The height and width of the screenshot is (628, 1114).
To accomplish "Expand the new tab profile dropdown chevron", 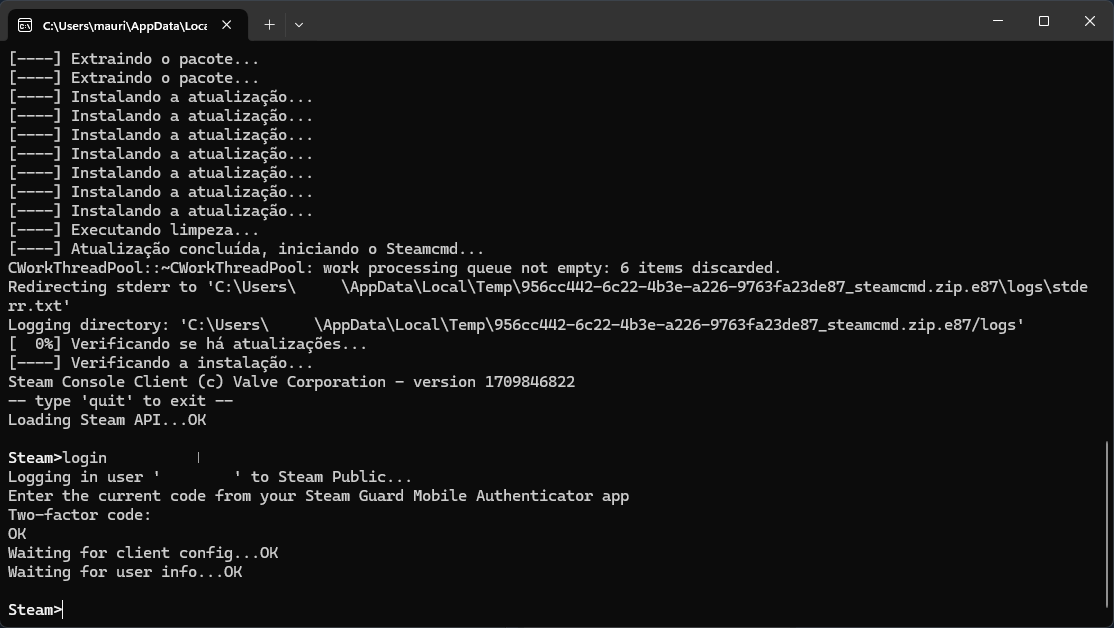I will tap(298, 24).
